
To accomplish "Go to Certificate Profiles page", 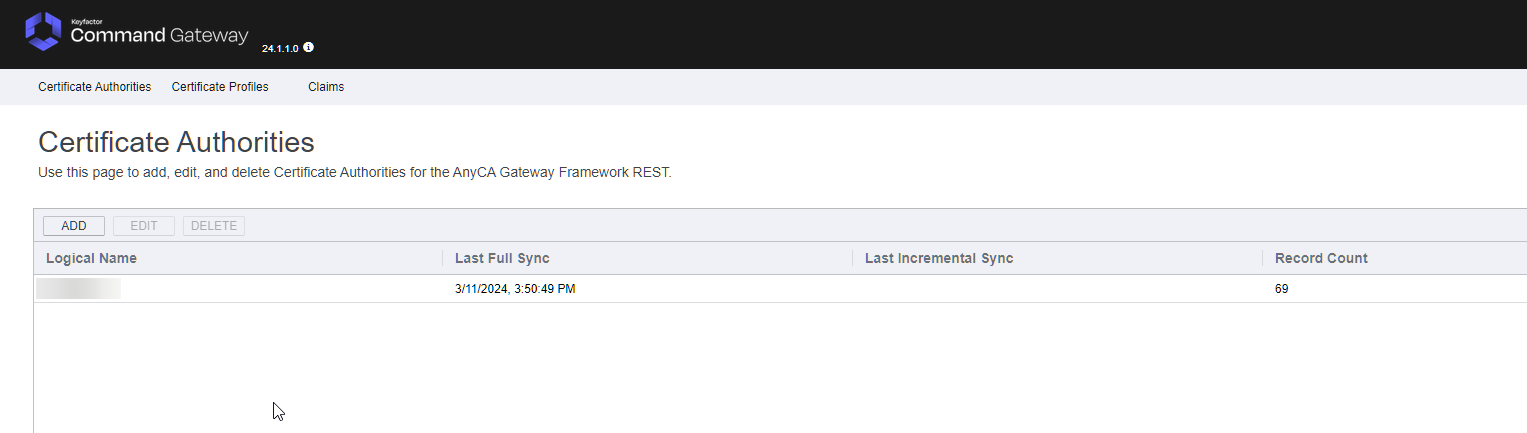I will pyautogui.click(x=220, y=87).
